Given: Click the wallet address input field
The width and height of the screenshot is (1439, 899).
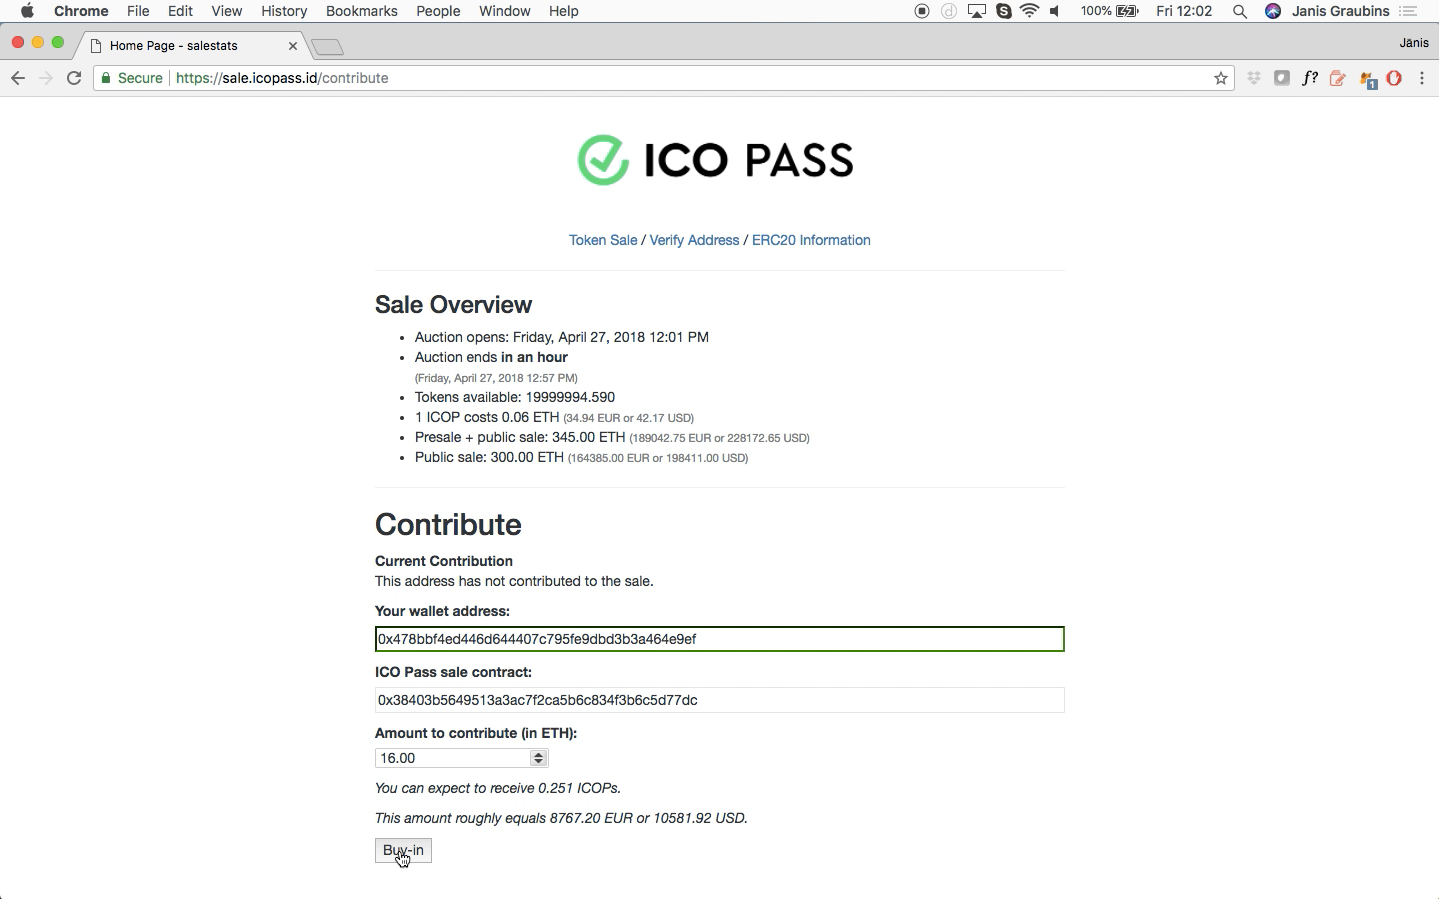Looking at the screenshot, I should 719,639.
